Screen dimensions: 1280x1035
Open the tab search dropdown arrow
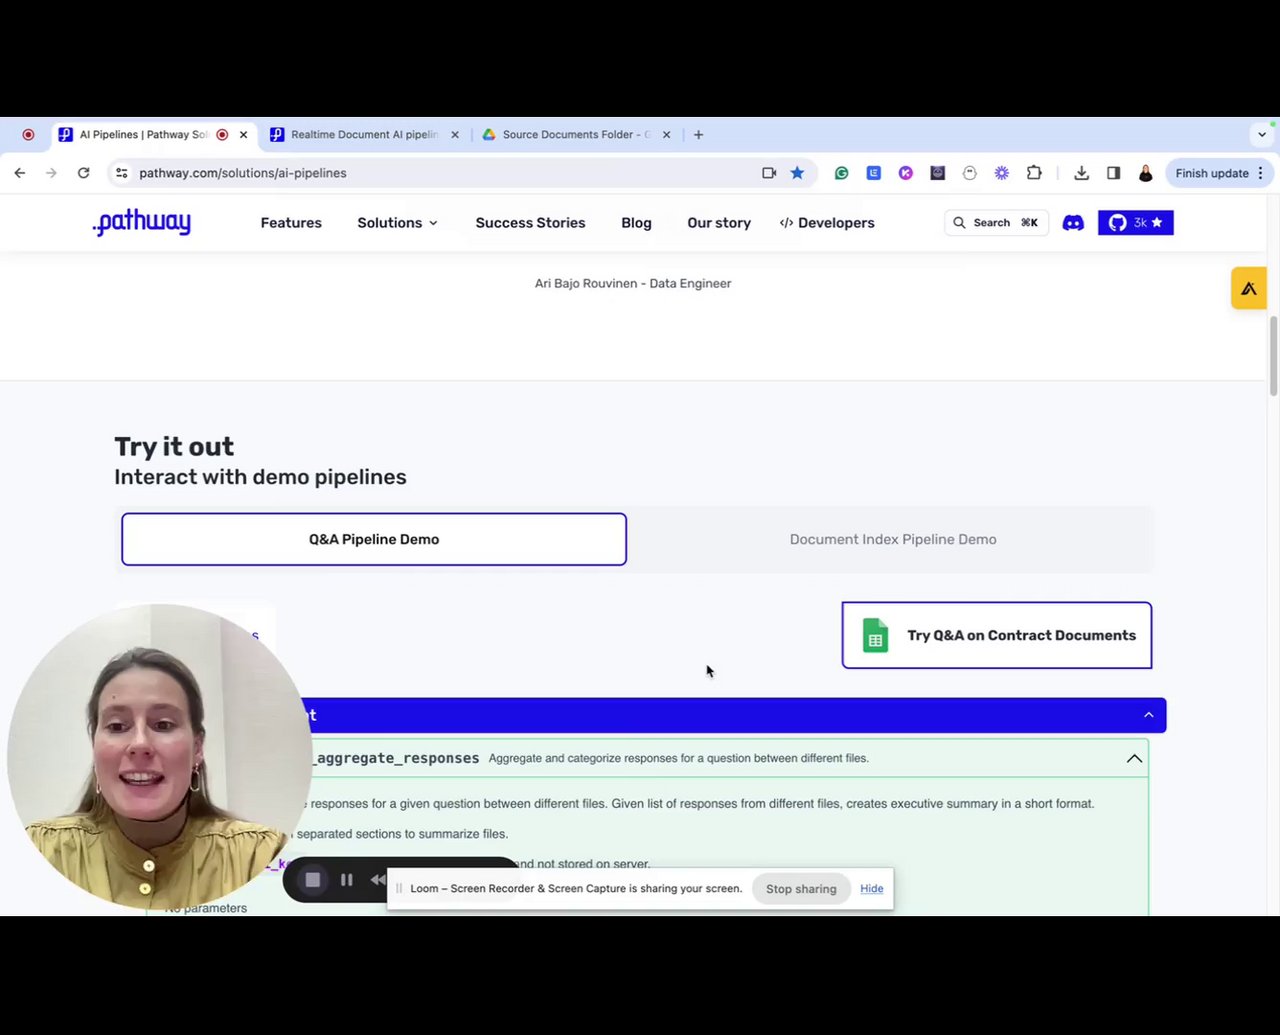tap(1262, 135)
